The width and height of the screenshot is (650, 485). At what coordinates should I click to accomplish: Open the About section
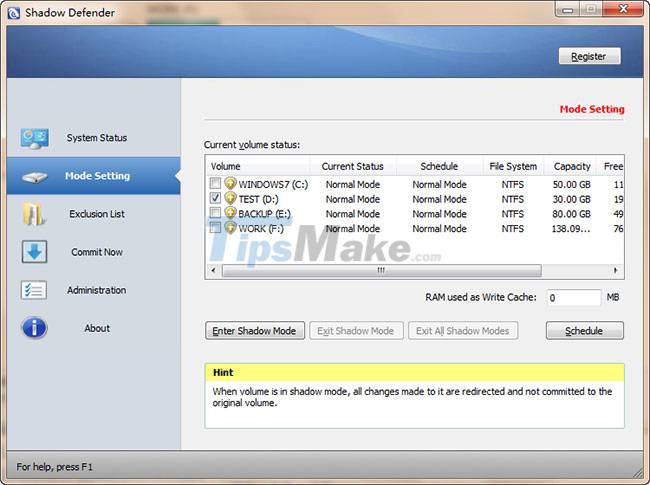tap(94, 328)
